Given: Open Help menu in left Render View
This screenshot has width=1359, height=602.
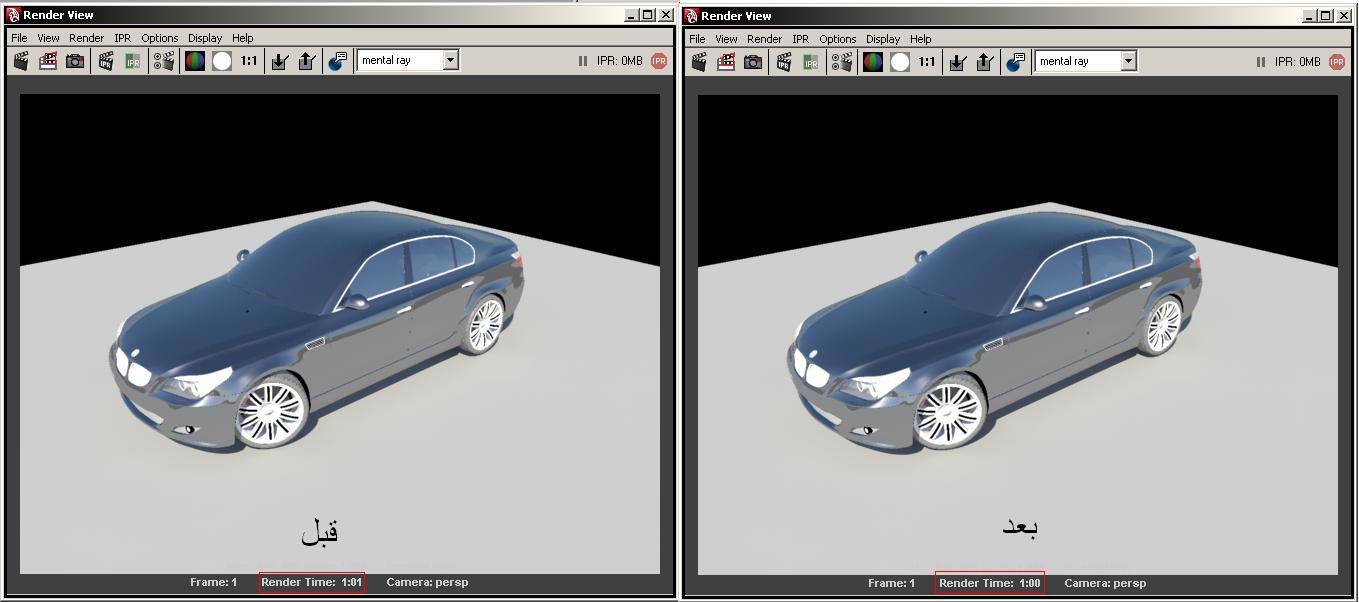Looking at the screenshot, I should tap(243, 38).
